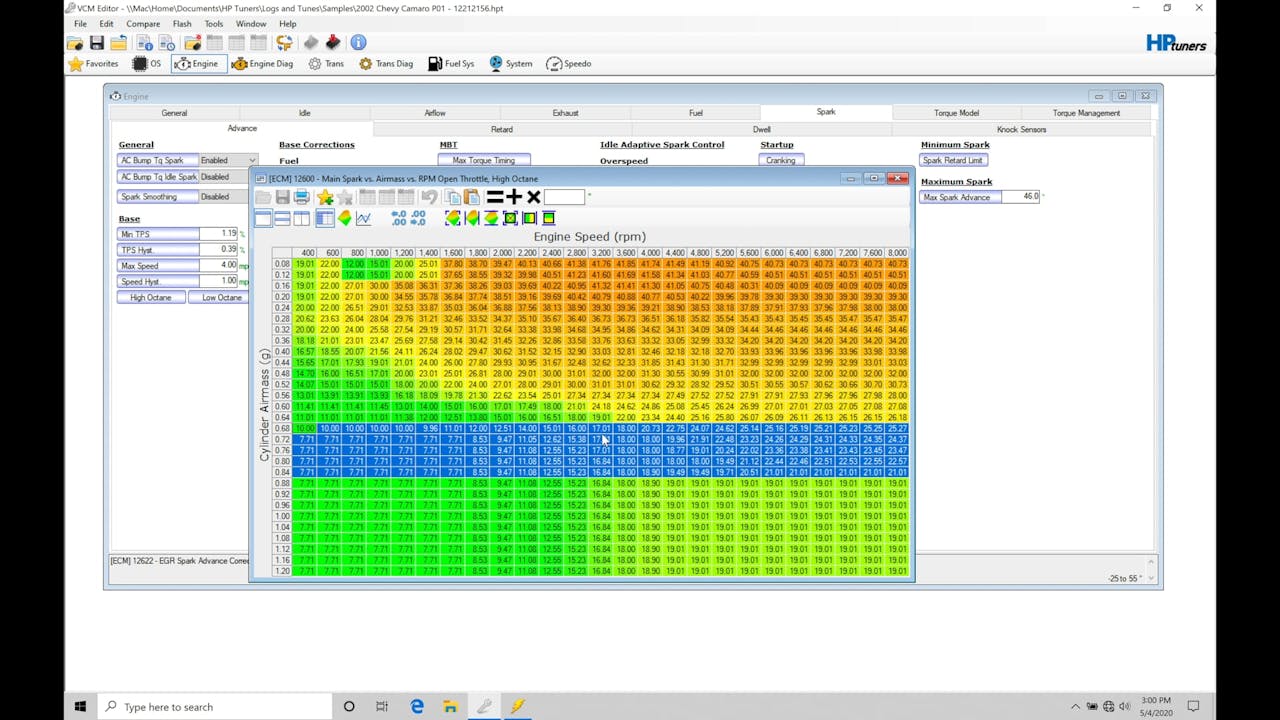Open the Compare menu
Image resolution: width=1280 pixels, height=720 pixels.
click(x=143, y=24)
